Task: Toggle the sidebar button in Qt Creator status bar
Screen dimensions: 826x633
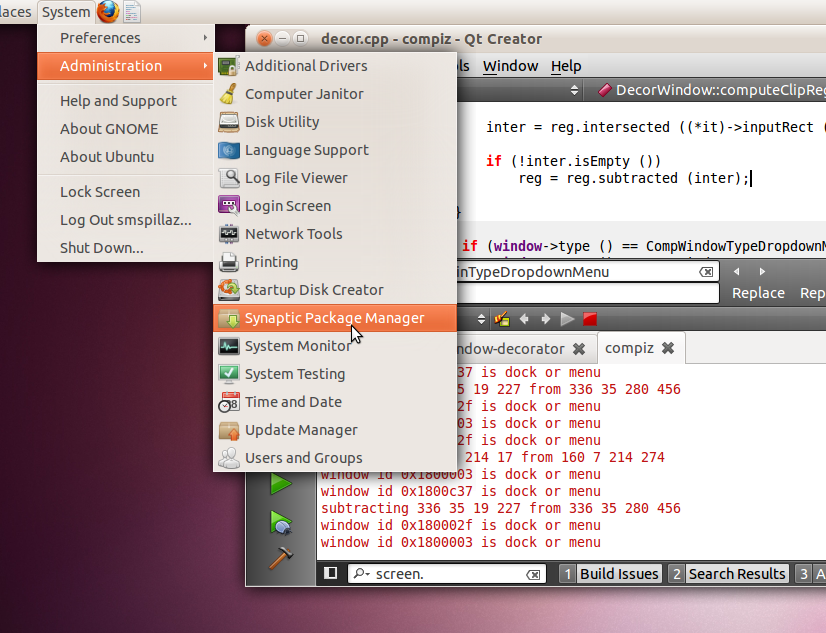Action: (x=330, y=573)
